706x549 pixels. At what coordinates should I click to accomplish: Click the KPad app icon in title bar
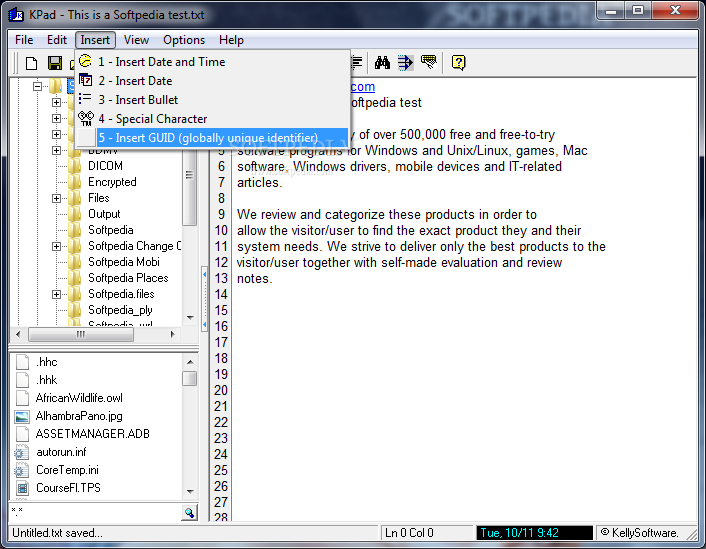(16, 14)
